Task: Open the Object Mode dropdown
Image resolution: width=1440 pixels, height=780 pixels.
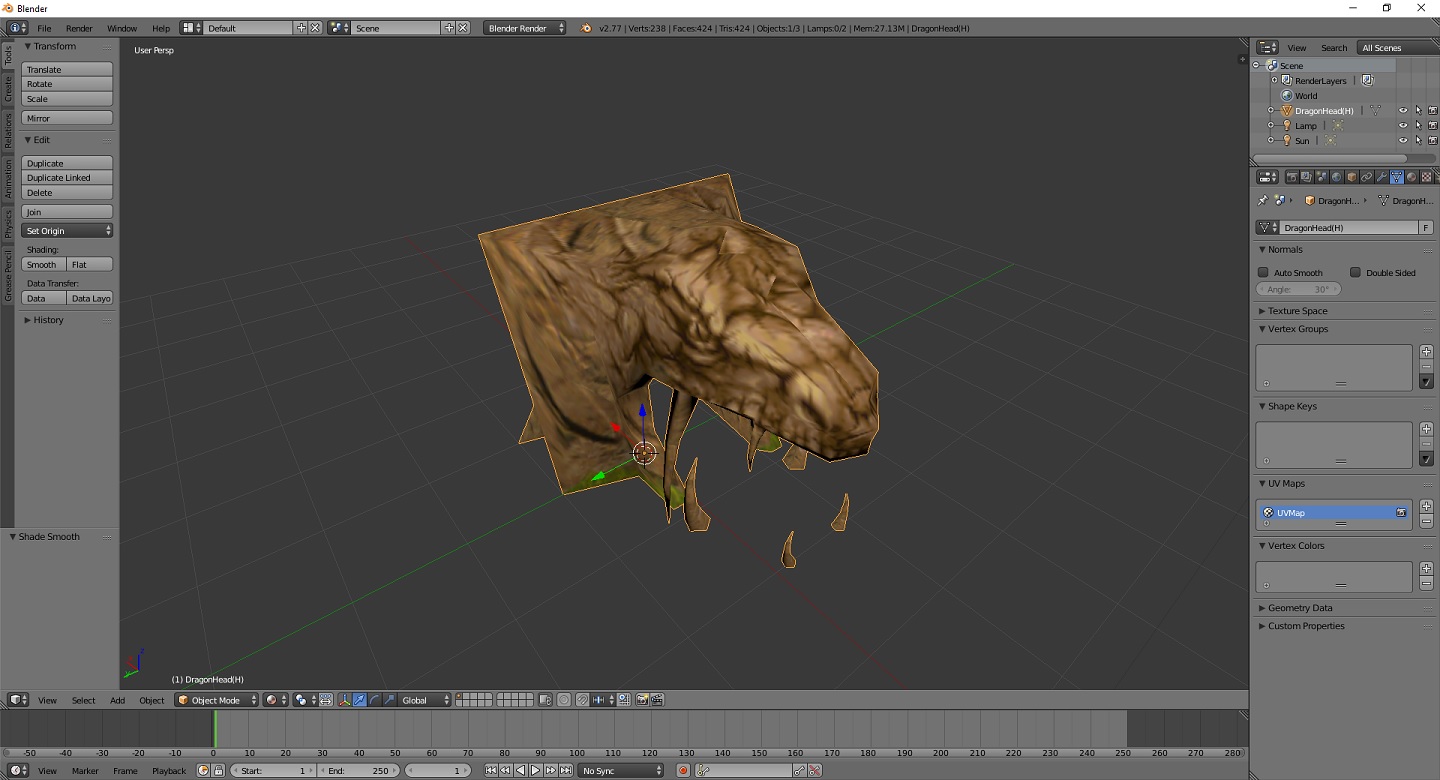Action: (x=217, y=700)
